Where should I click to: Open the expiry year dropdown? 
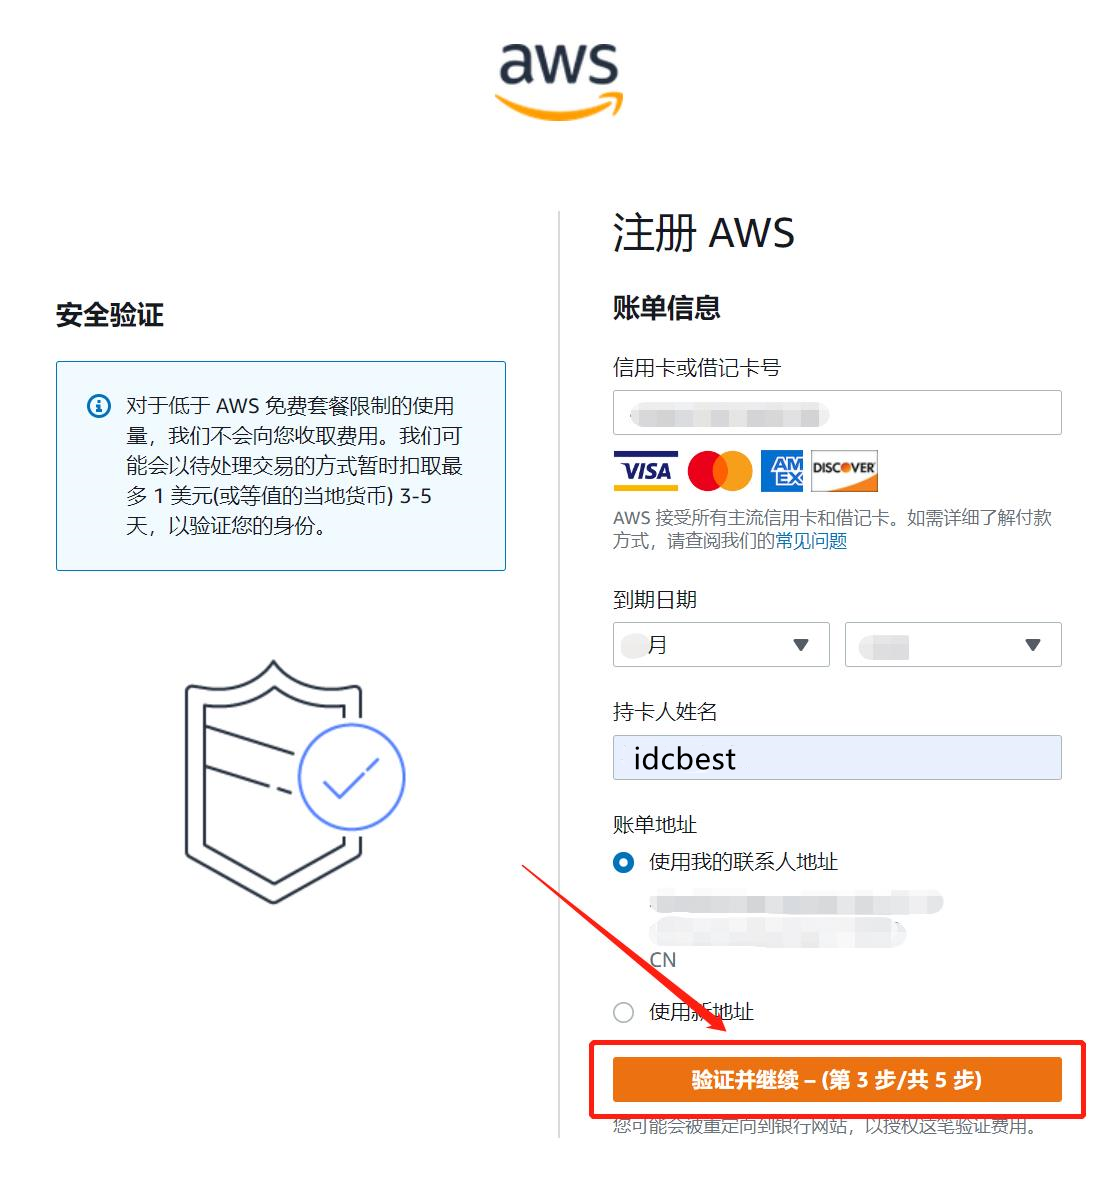953,644
